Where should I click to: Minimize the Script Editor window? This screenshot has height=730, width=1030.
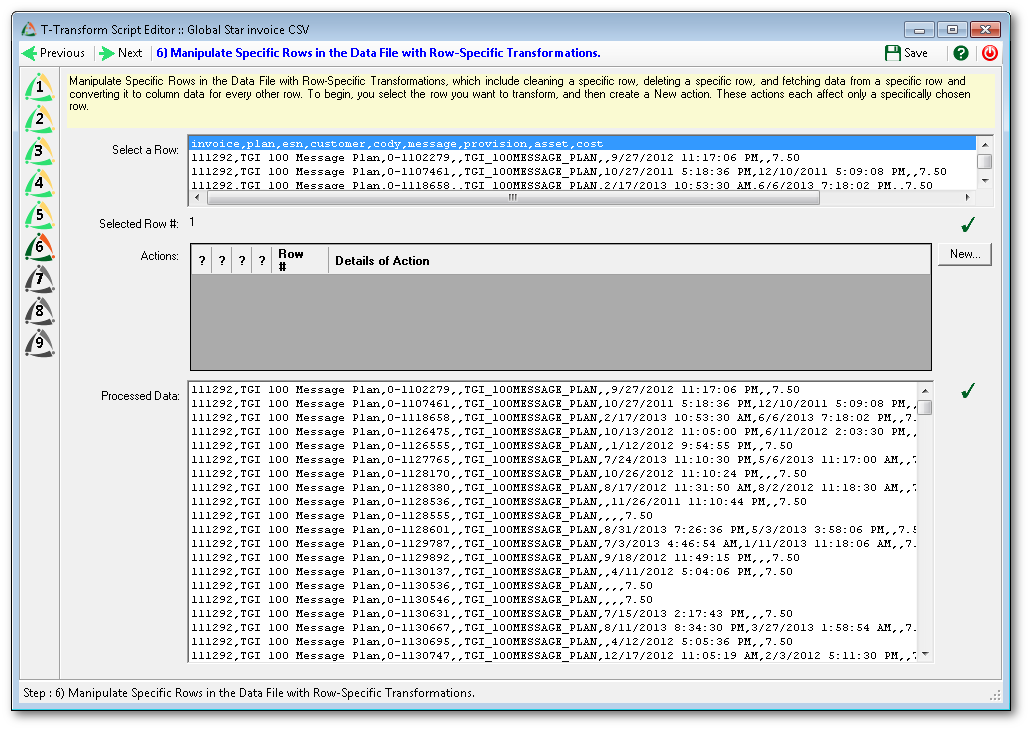[919, 30]
